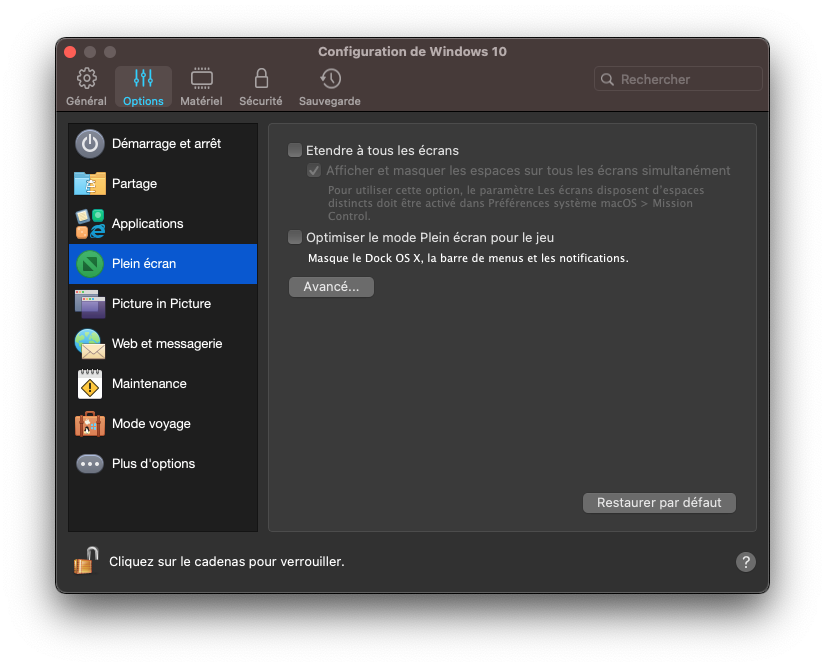This screenshot has width=825, height=667.
Task: Select the Applications icon in sidebar
Action: pos(90,224)
